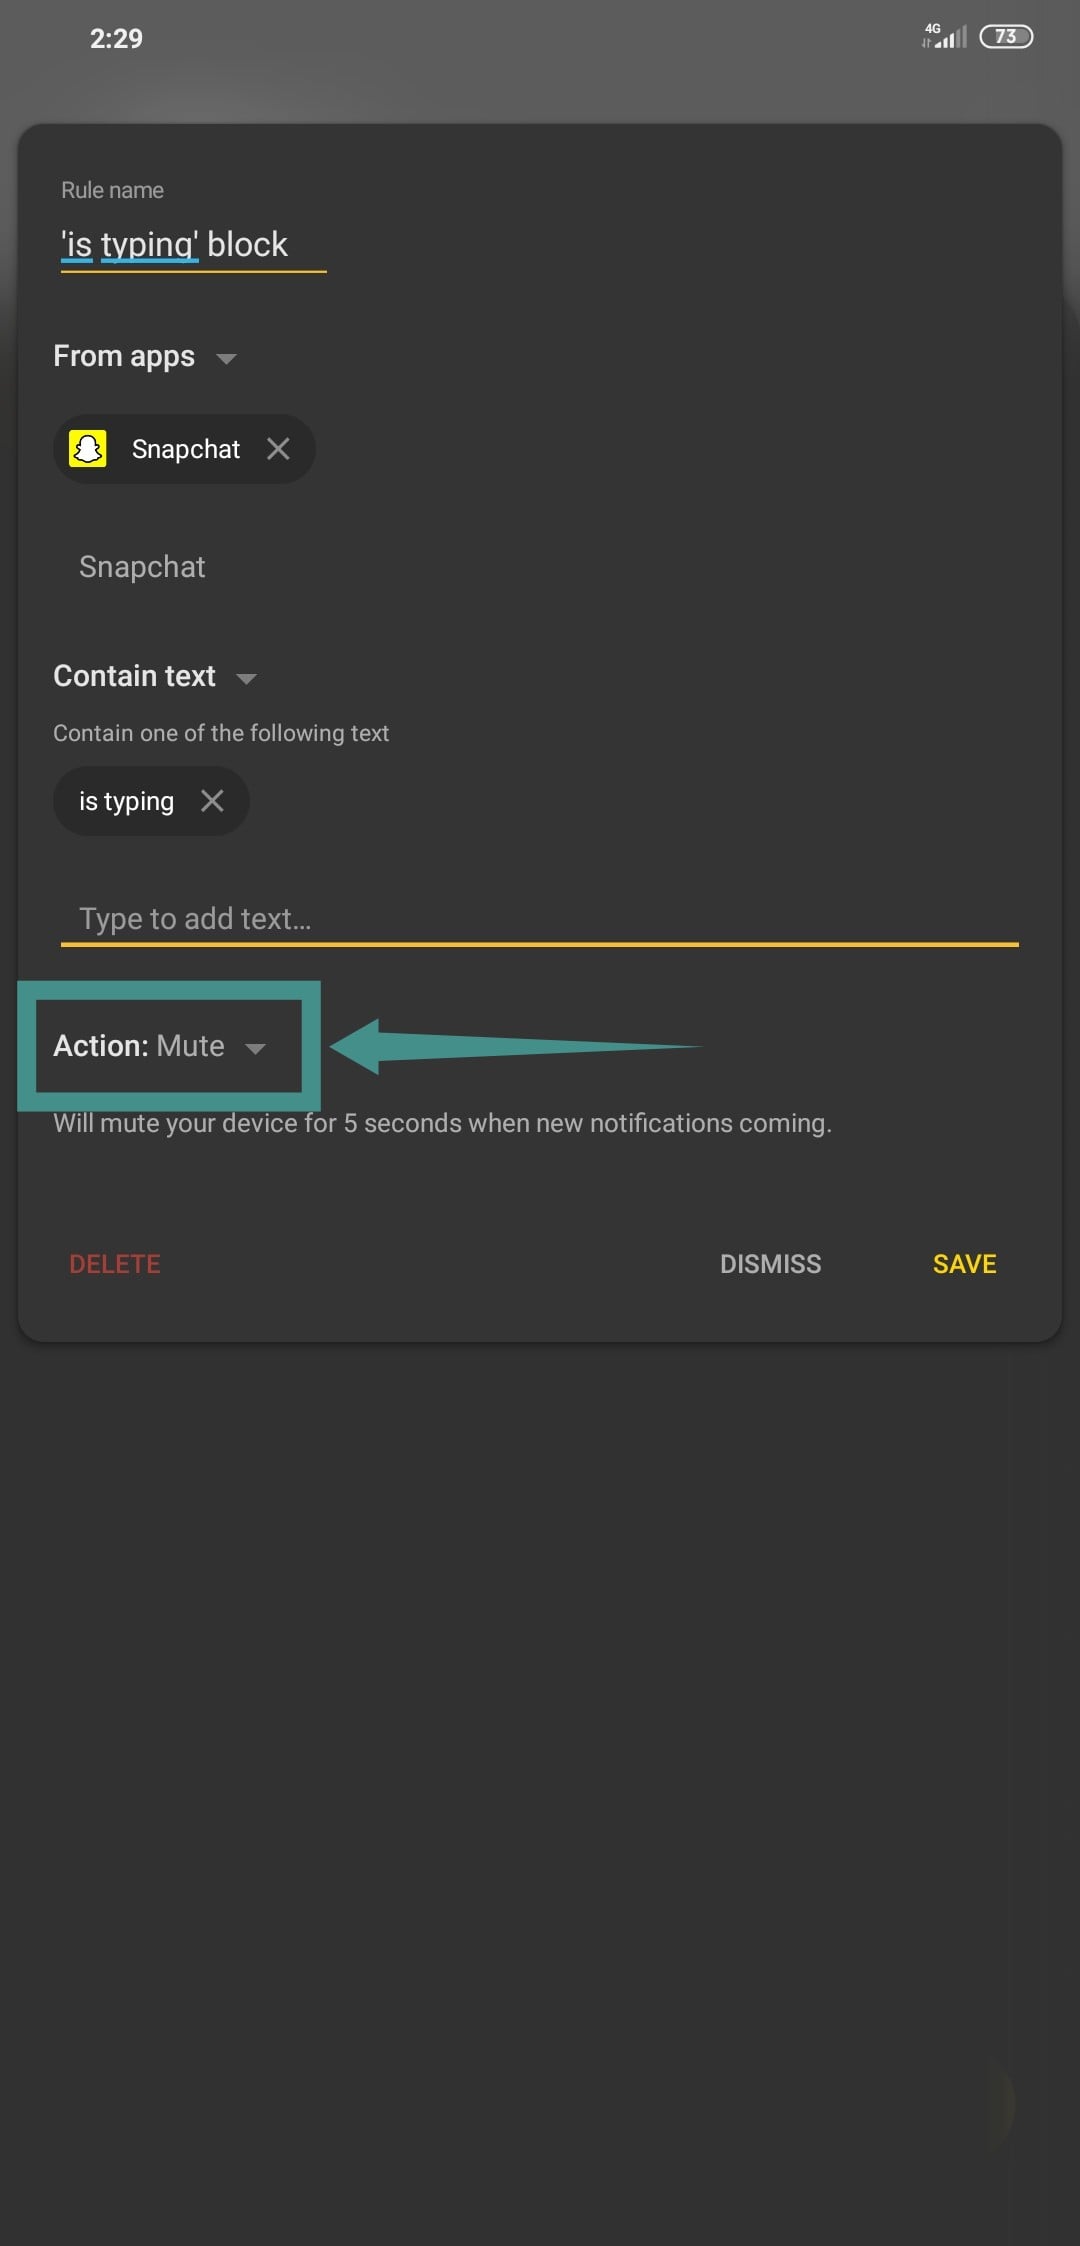Tap the From apps heading
This screenshot has width=1080, height=2246.
(124, 356)
